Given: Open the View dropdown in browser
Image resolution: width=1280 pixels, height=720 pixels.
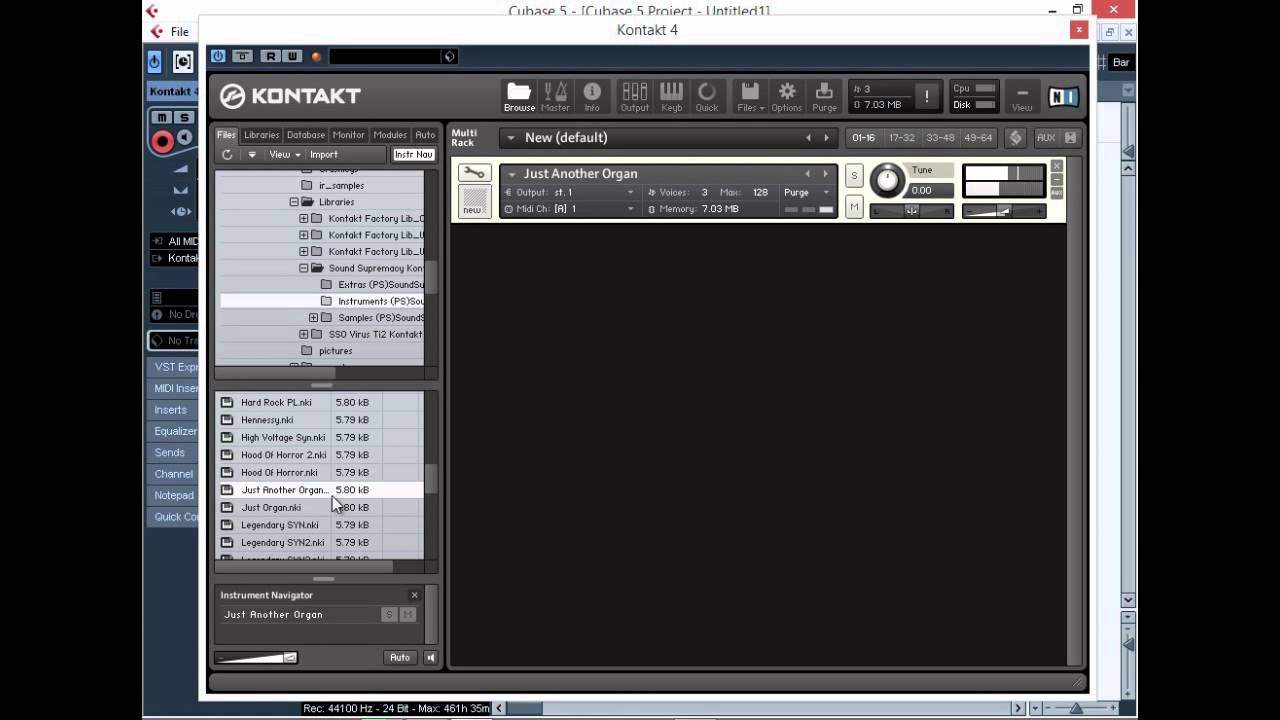Looking at the screenshot, I should pyautogui.click(x=284, y=155).
